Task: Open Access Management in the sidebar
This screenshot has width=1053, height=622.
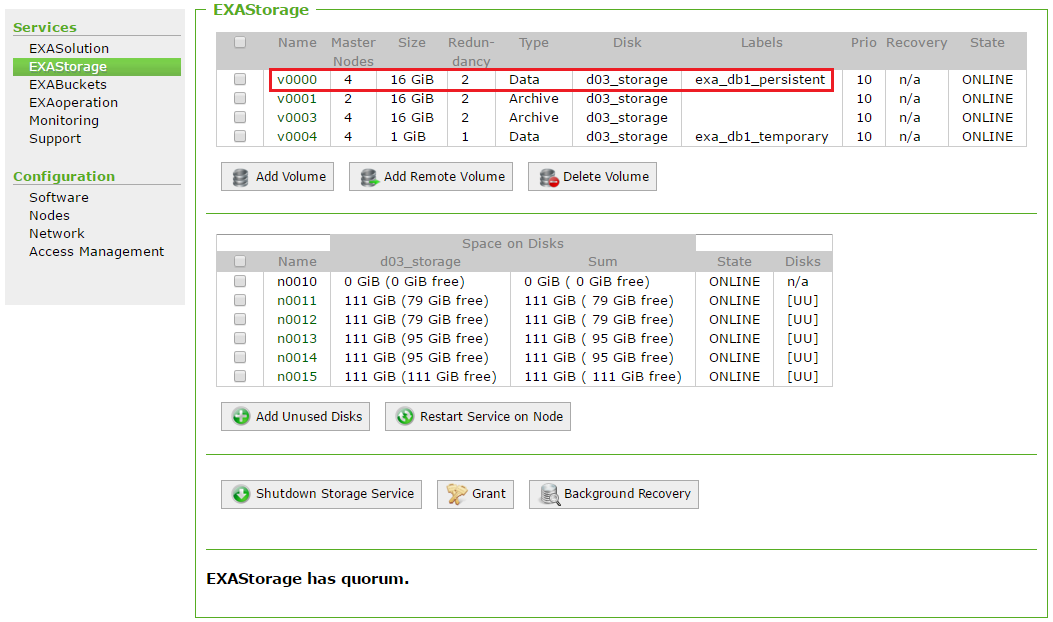Action: [x=96, y=252]
